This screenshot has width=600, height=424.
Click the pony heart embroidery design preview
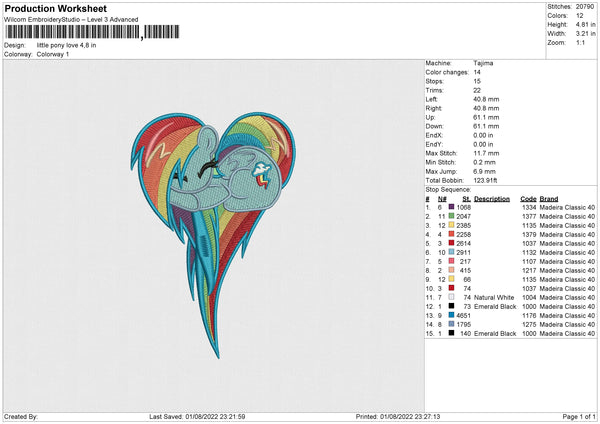point(213,235)
